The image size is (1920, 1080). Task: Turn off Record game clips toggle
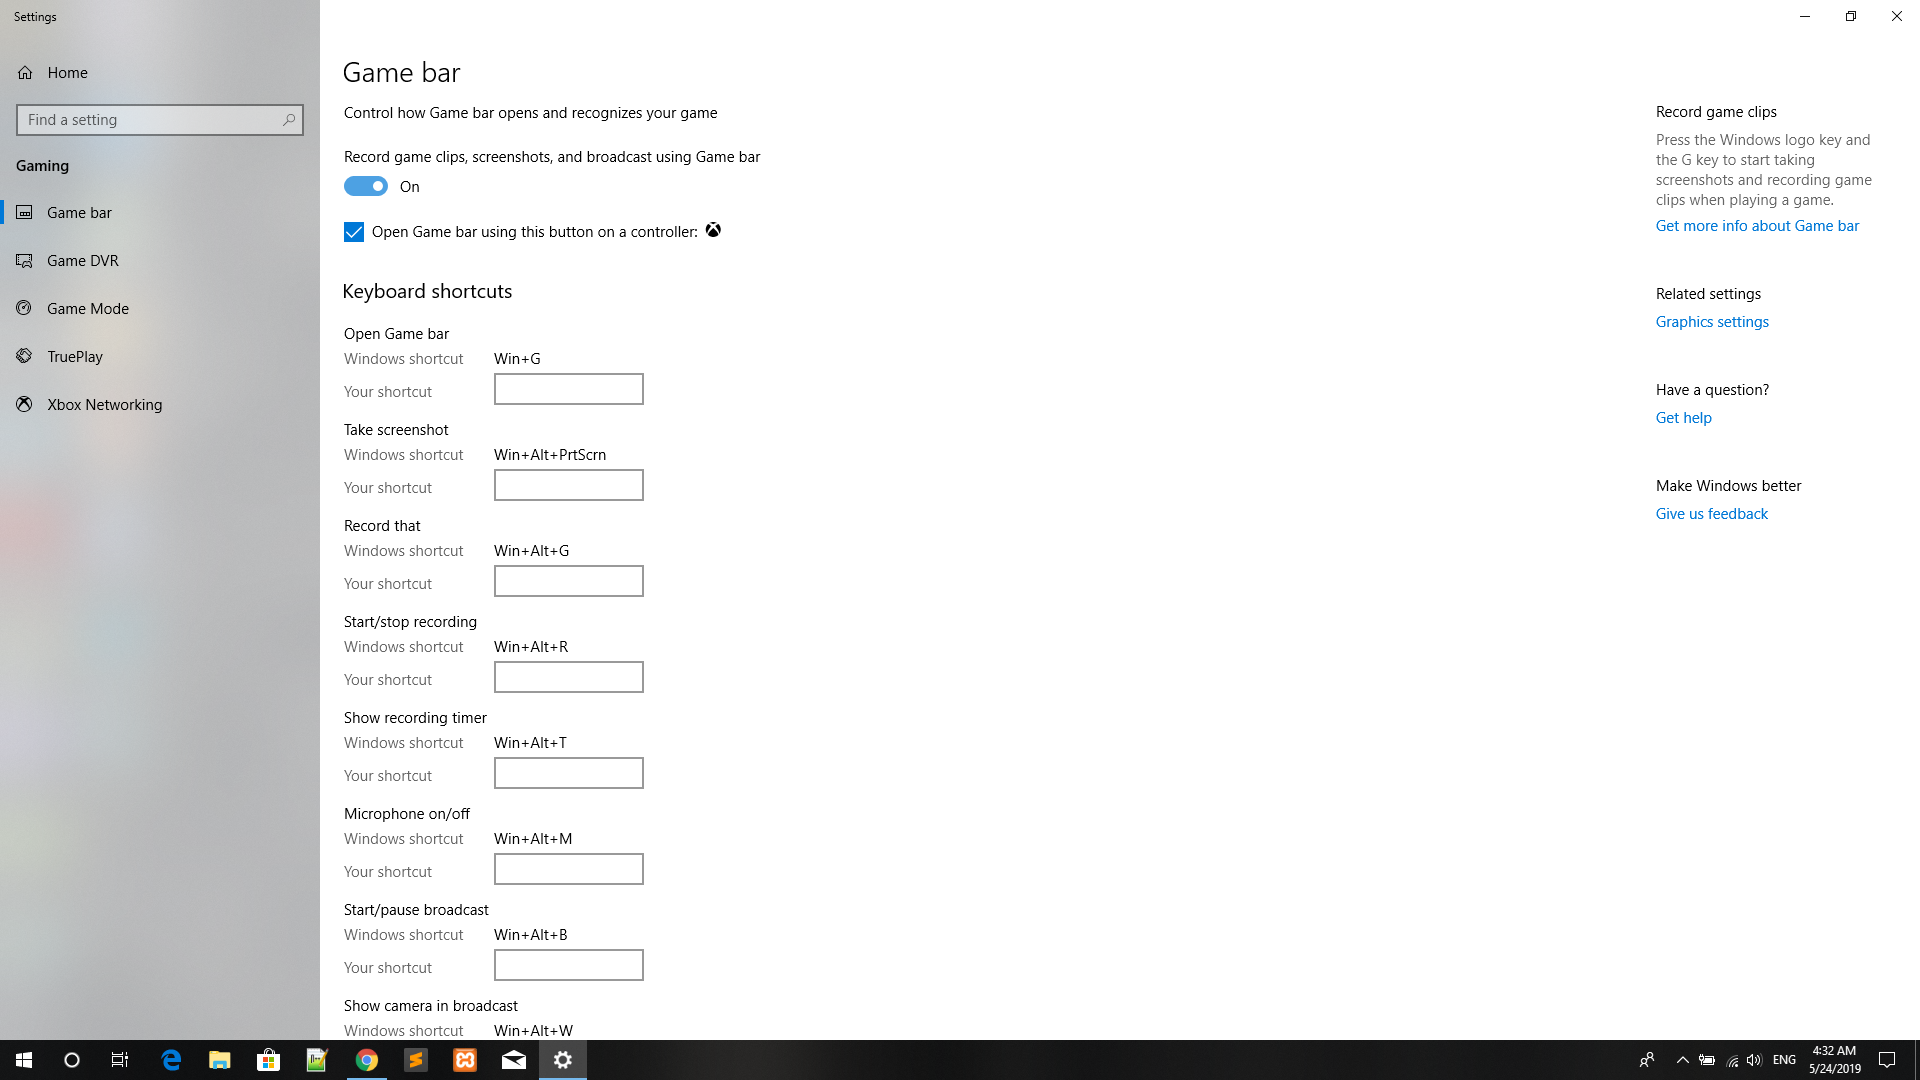pos(366,187)
